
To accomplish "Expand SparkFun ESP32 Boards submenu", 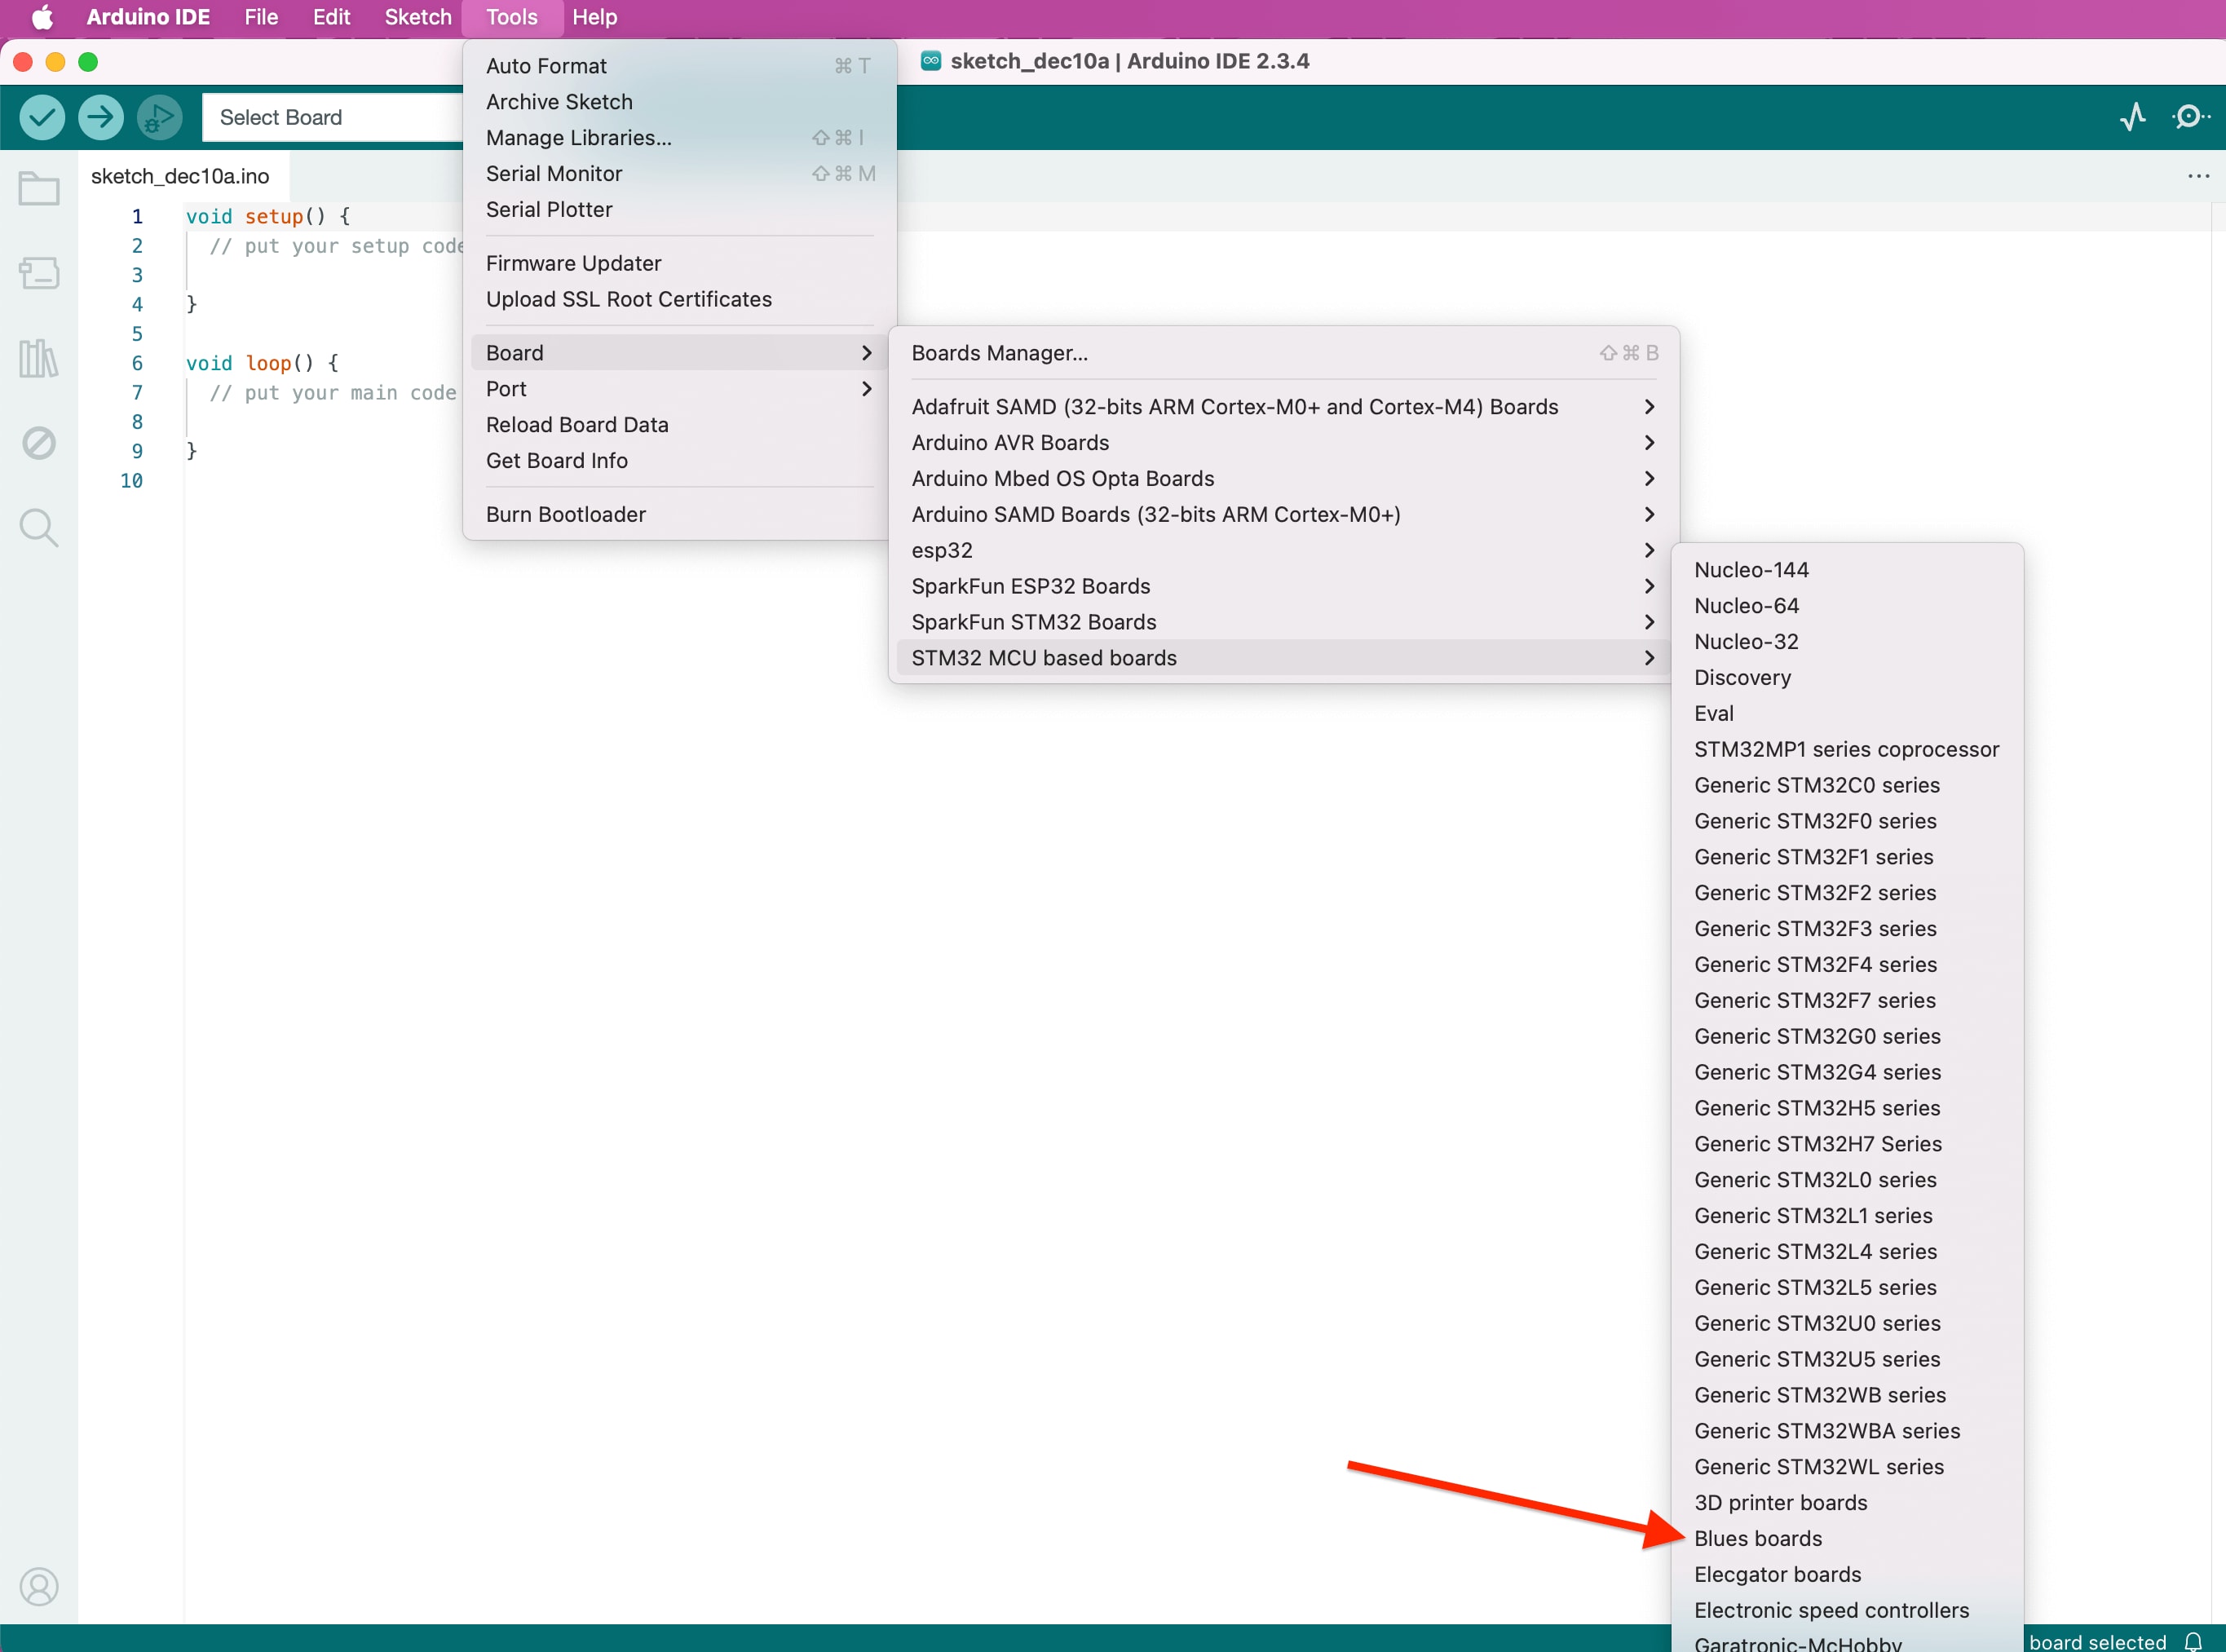I will pyautogui.click(x=1283, y=587).
